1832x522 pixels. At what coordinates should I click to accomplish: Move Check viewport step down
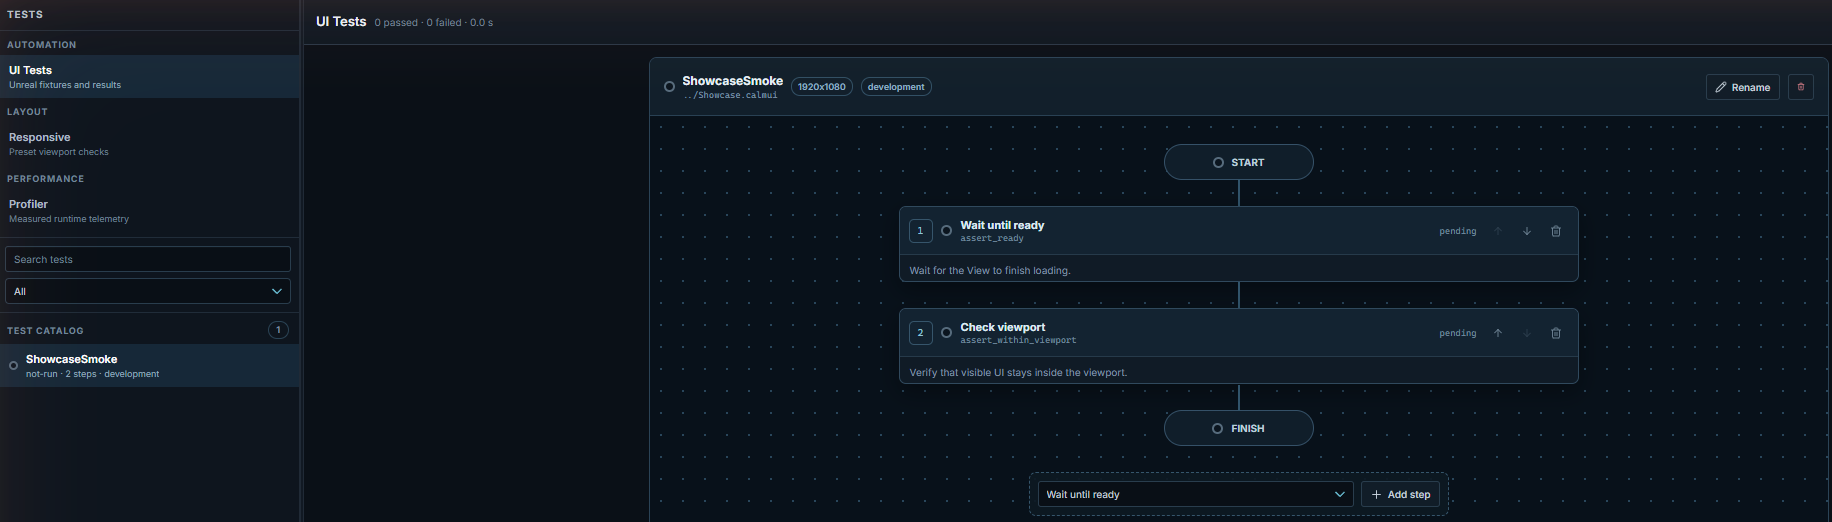pyautogui.click(x=1527, y=333)
